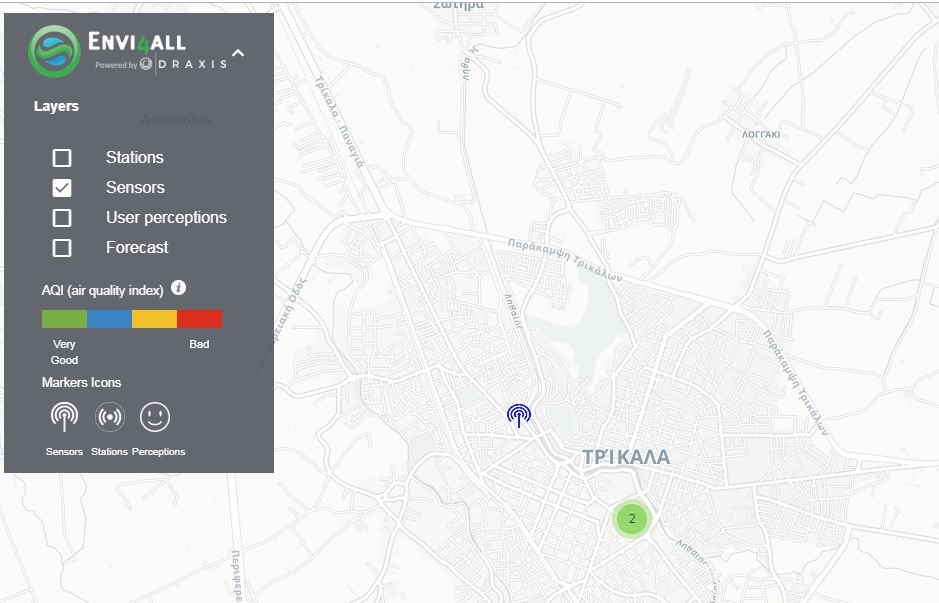This screenshot has height=603, width=939.
Task: Click the Forecast layer label
Action: coord(137,248)
